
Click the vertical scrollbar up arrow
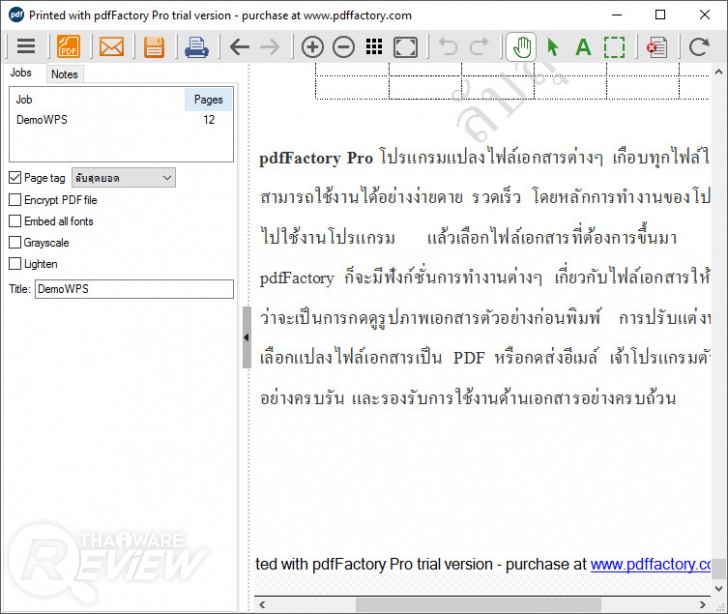point(719,72)
